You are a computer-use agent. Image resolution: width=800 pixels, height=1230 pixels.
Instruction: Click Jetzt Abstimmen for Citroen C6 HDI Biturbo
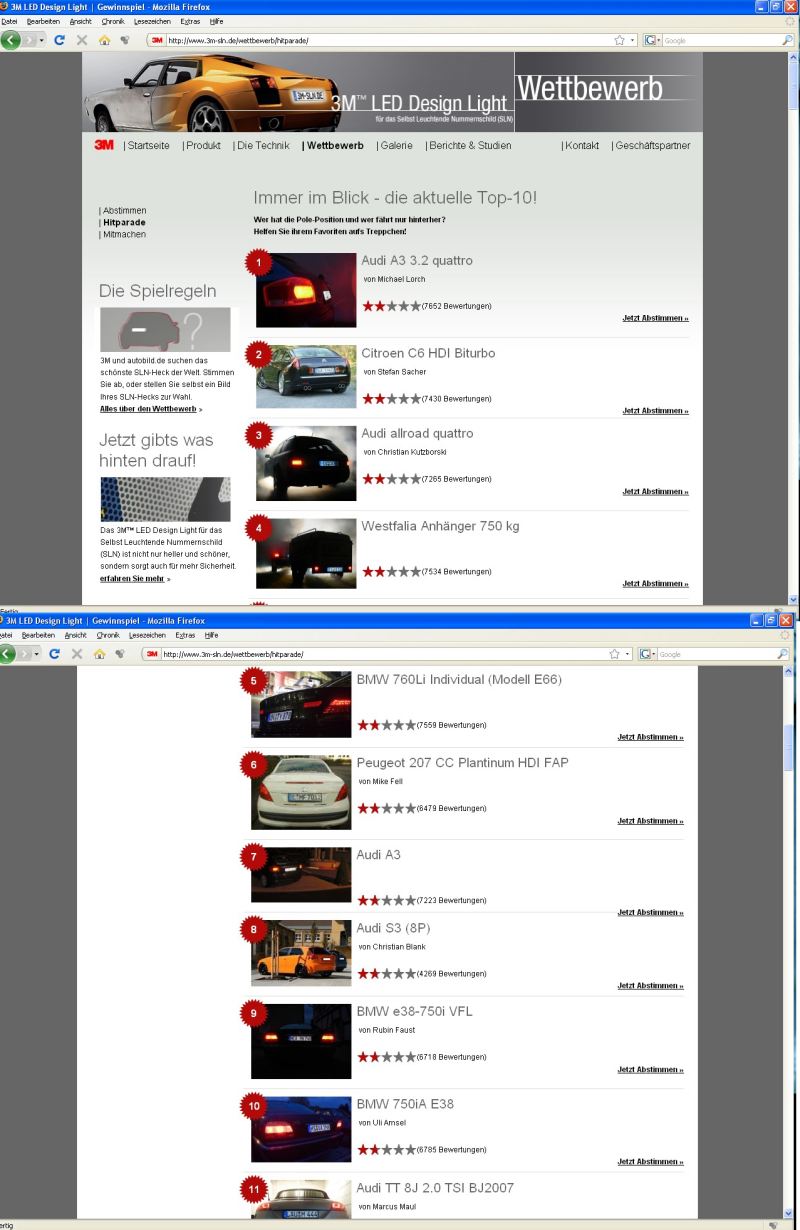655,411
